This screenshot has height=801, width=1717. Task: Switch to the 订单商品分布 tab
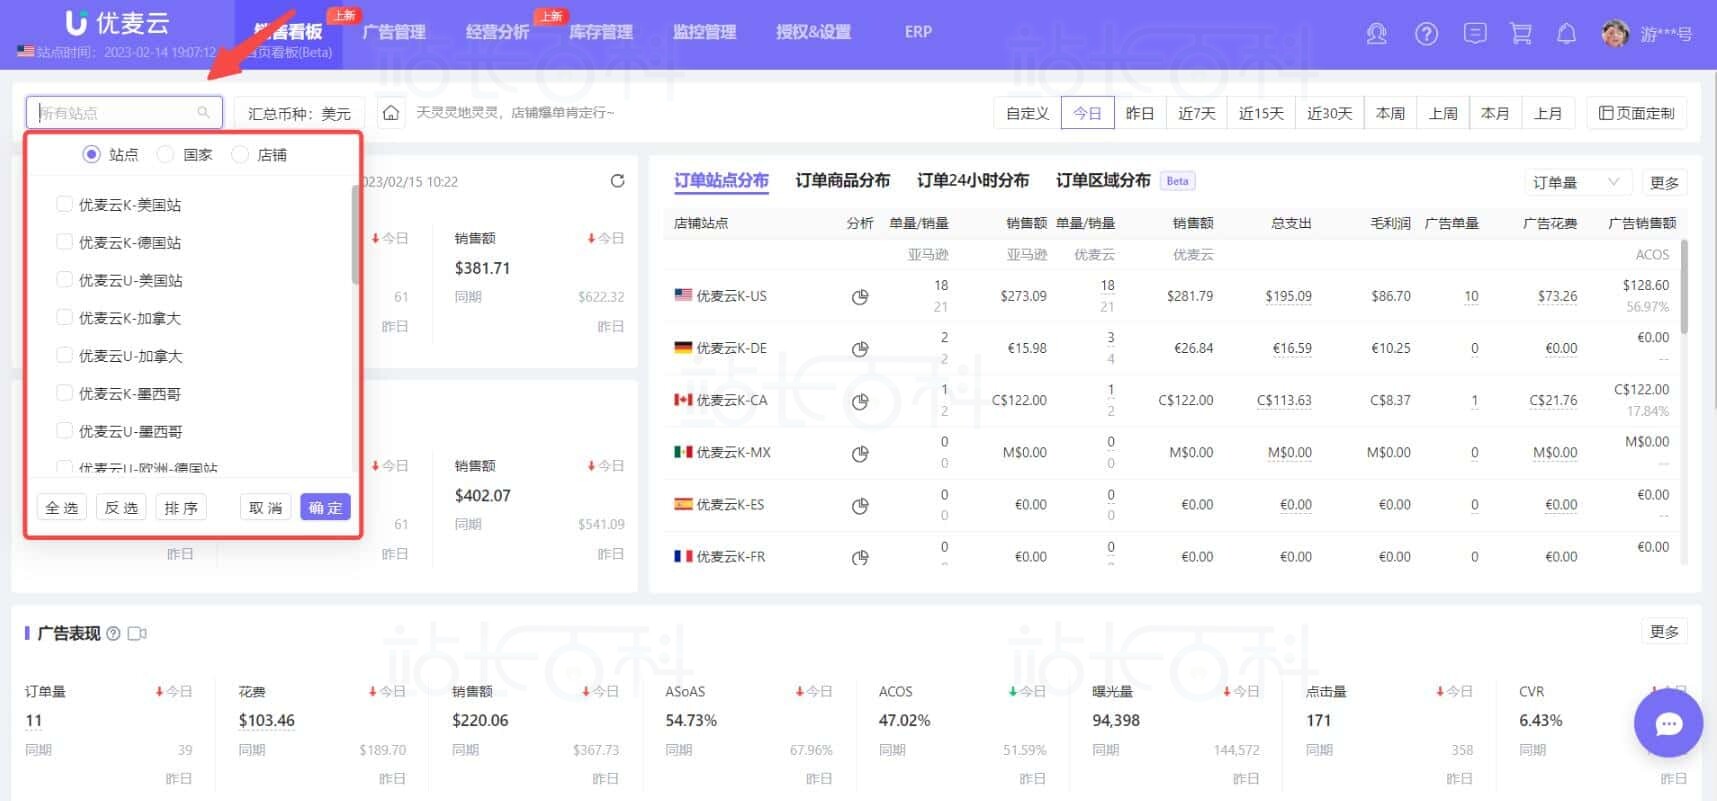[842, 180]
